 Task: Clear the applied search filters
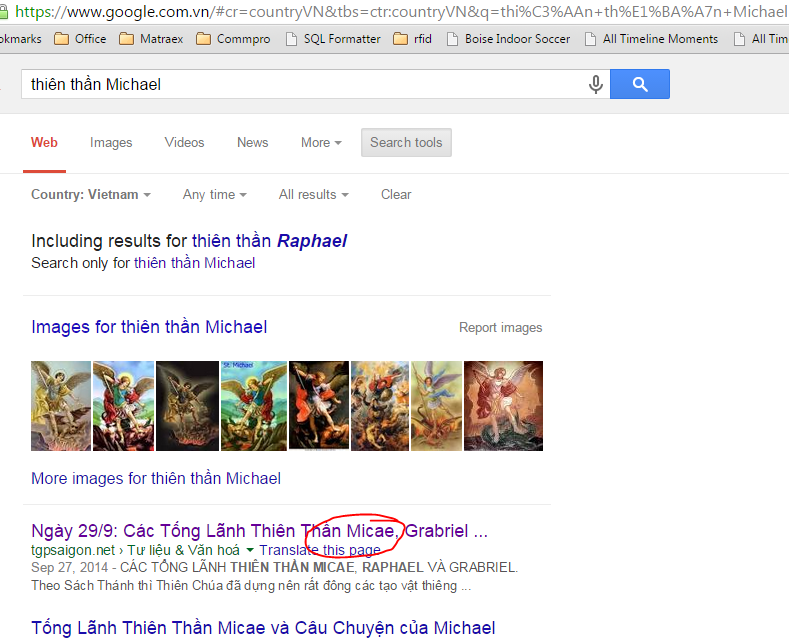click(x=396, y=194)
